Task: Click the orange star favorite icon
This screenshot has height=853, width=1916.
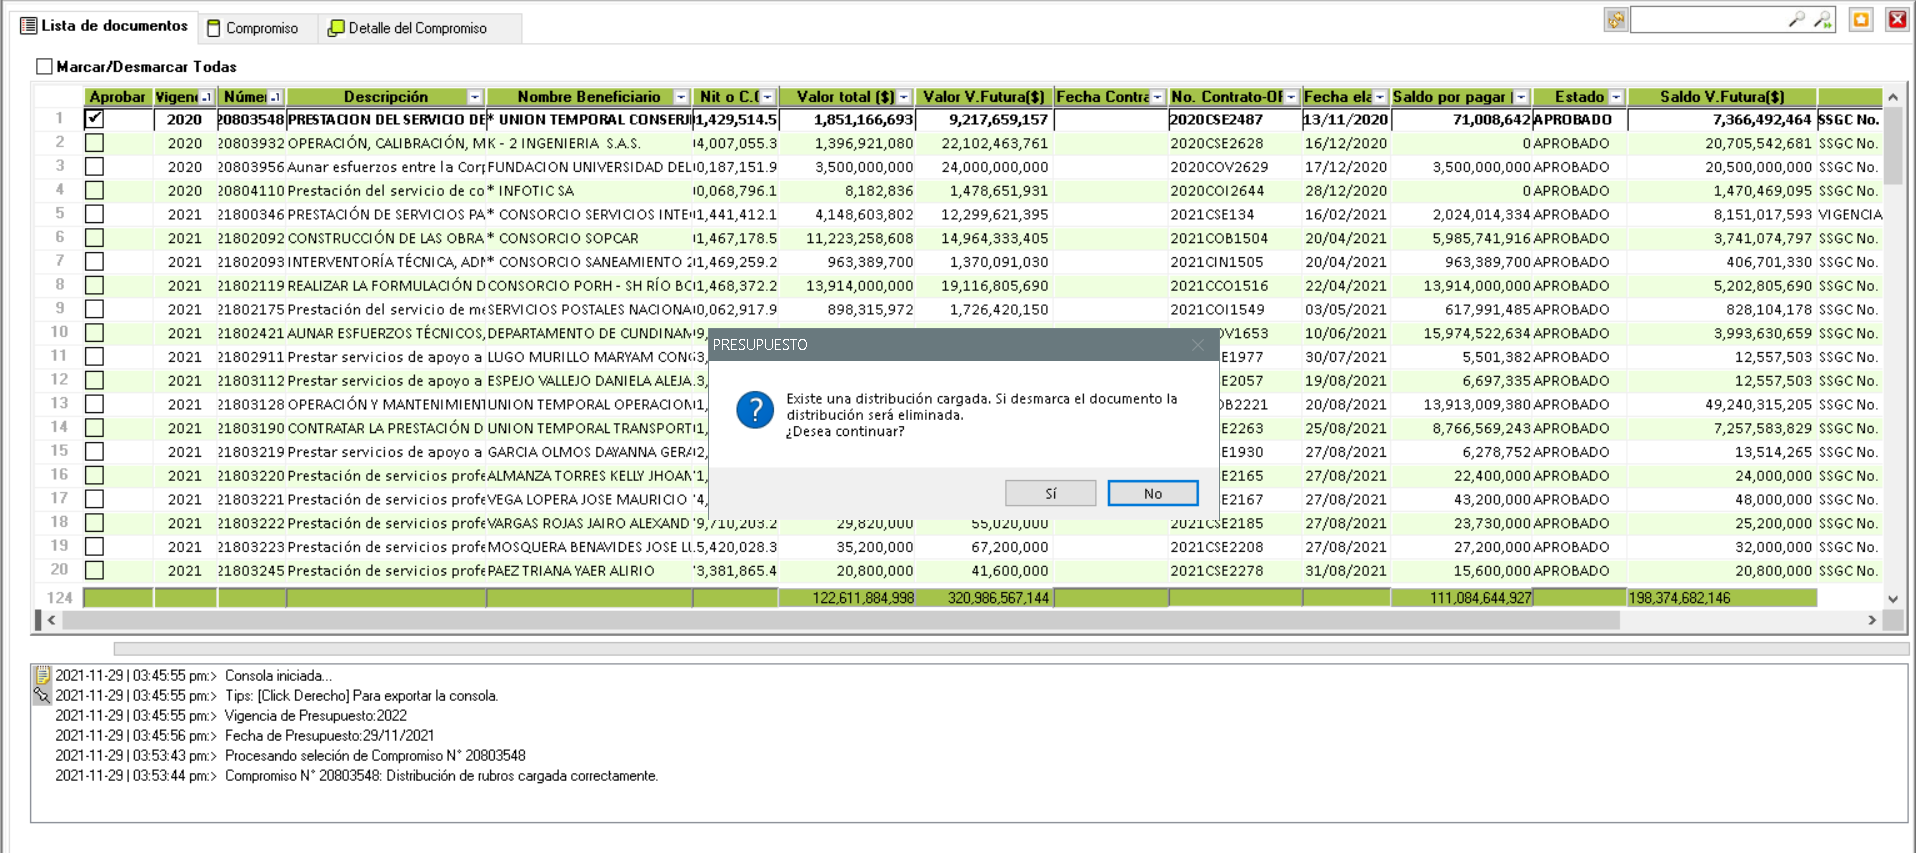Action: 1861,20
